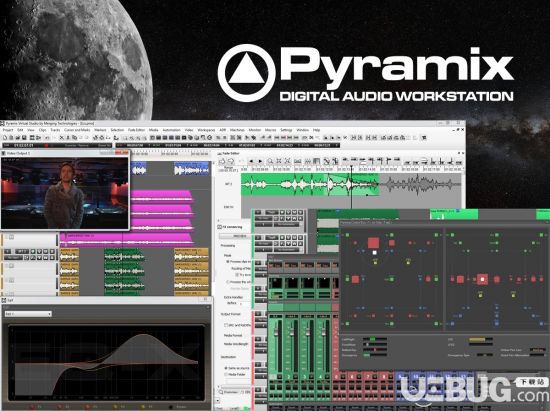Click the mixer channel 2 fader handle
The height and width of the screenshot is (411, 550).
(291, 331)
